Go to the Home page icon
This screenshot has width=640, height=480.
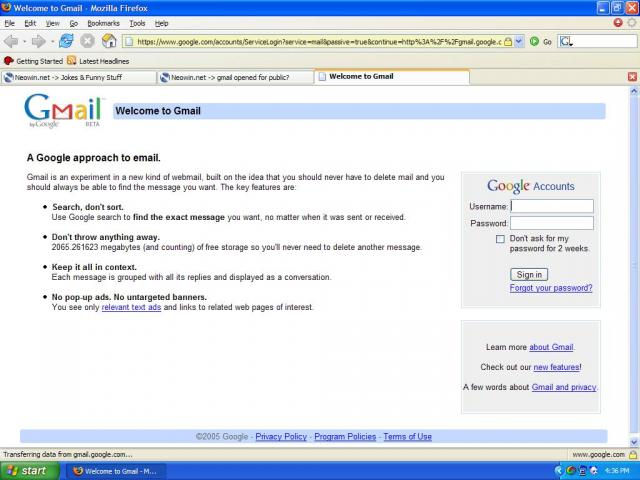[109, 41]
